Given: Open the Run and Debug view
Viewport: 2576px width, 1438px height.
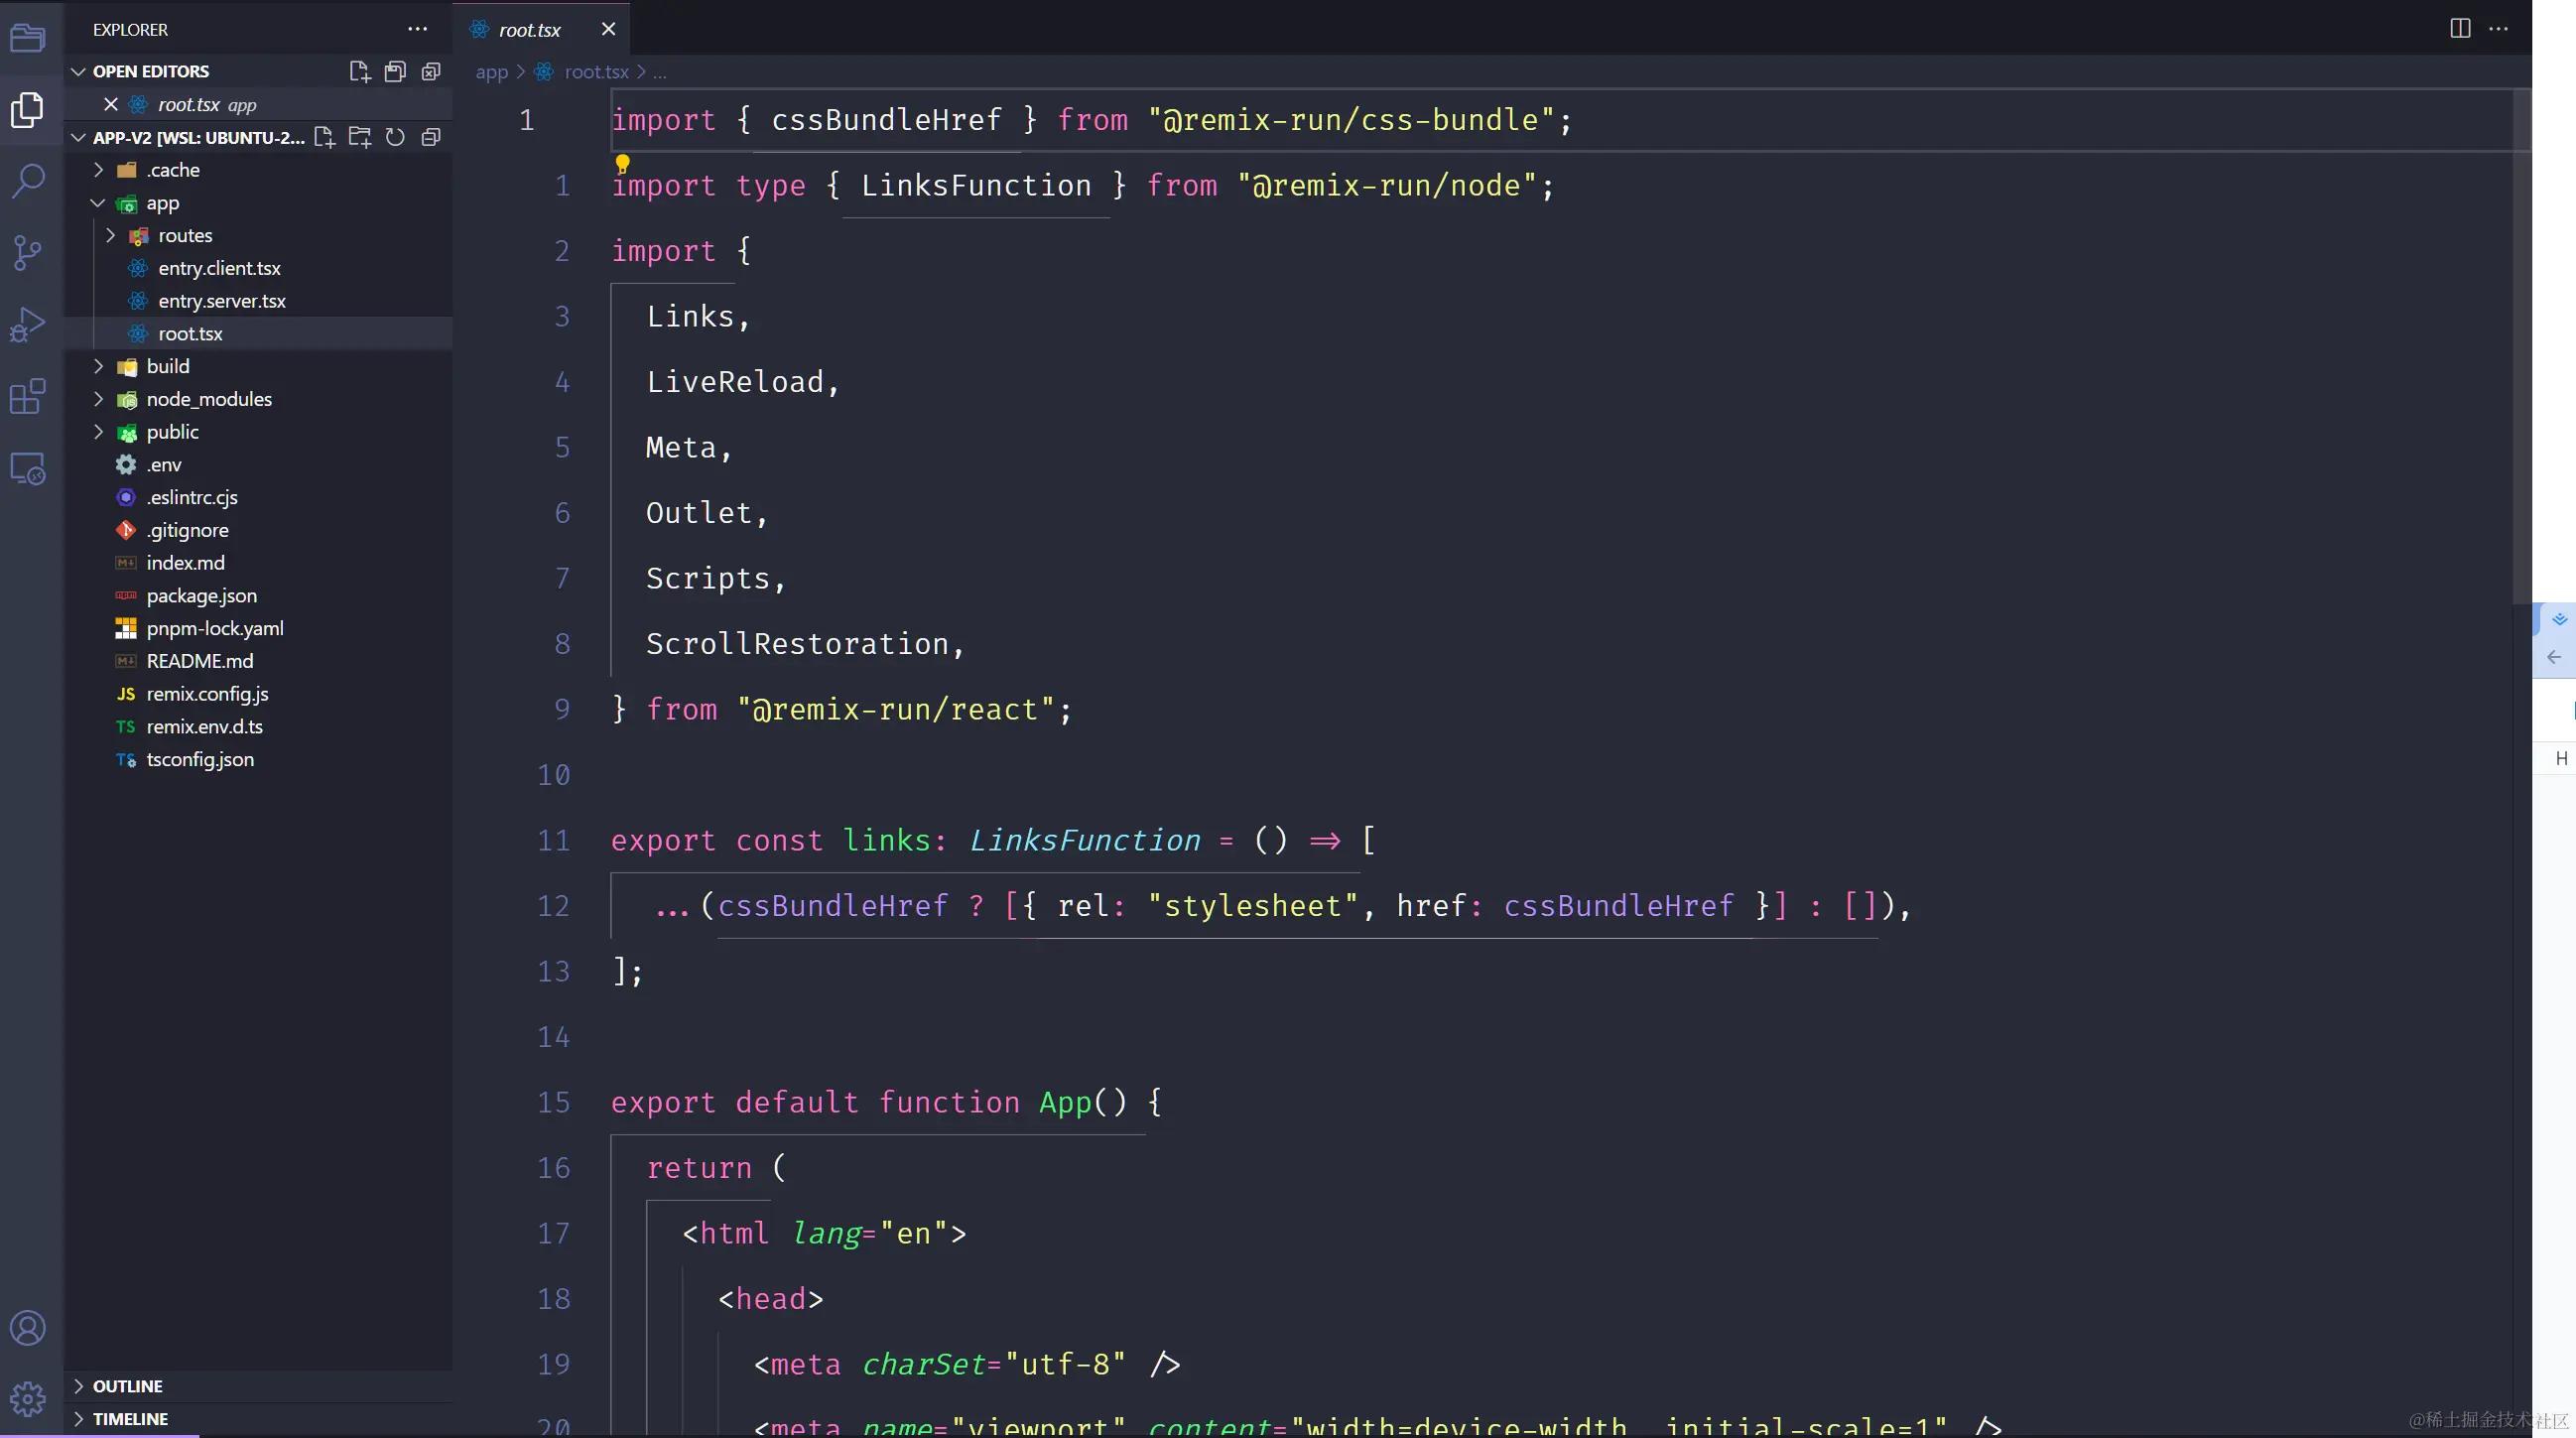Looking at the screenshot, I should [28, 325].
